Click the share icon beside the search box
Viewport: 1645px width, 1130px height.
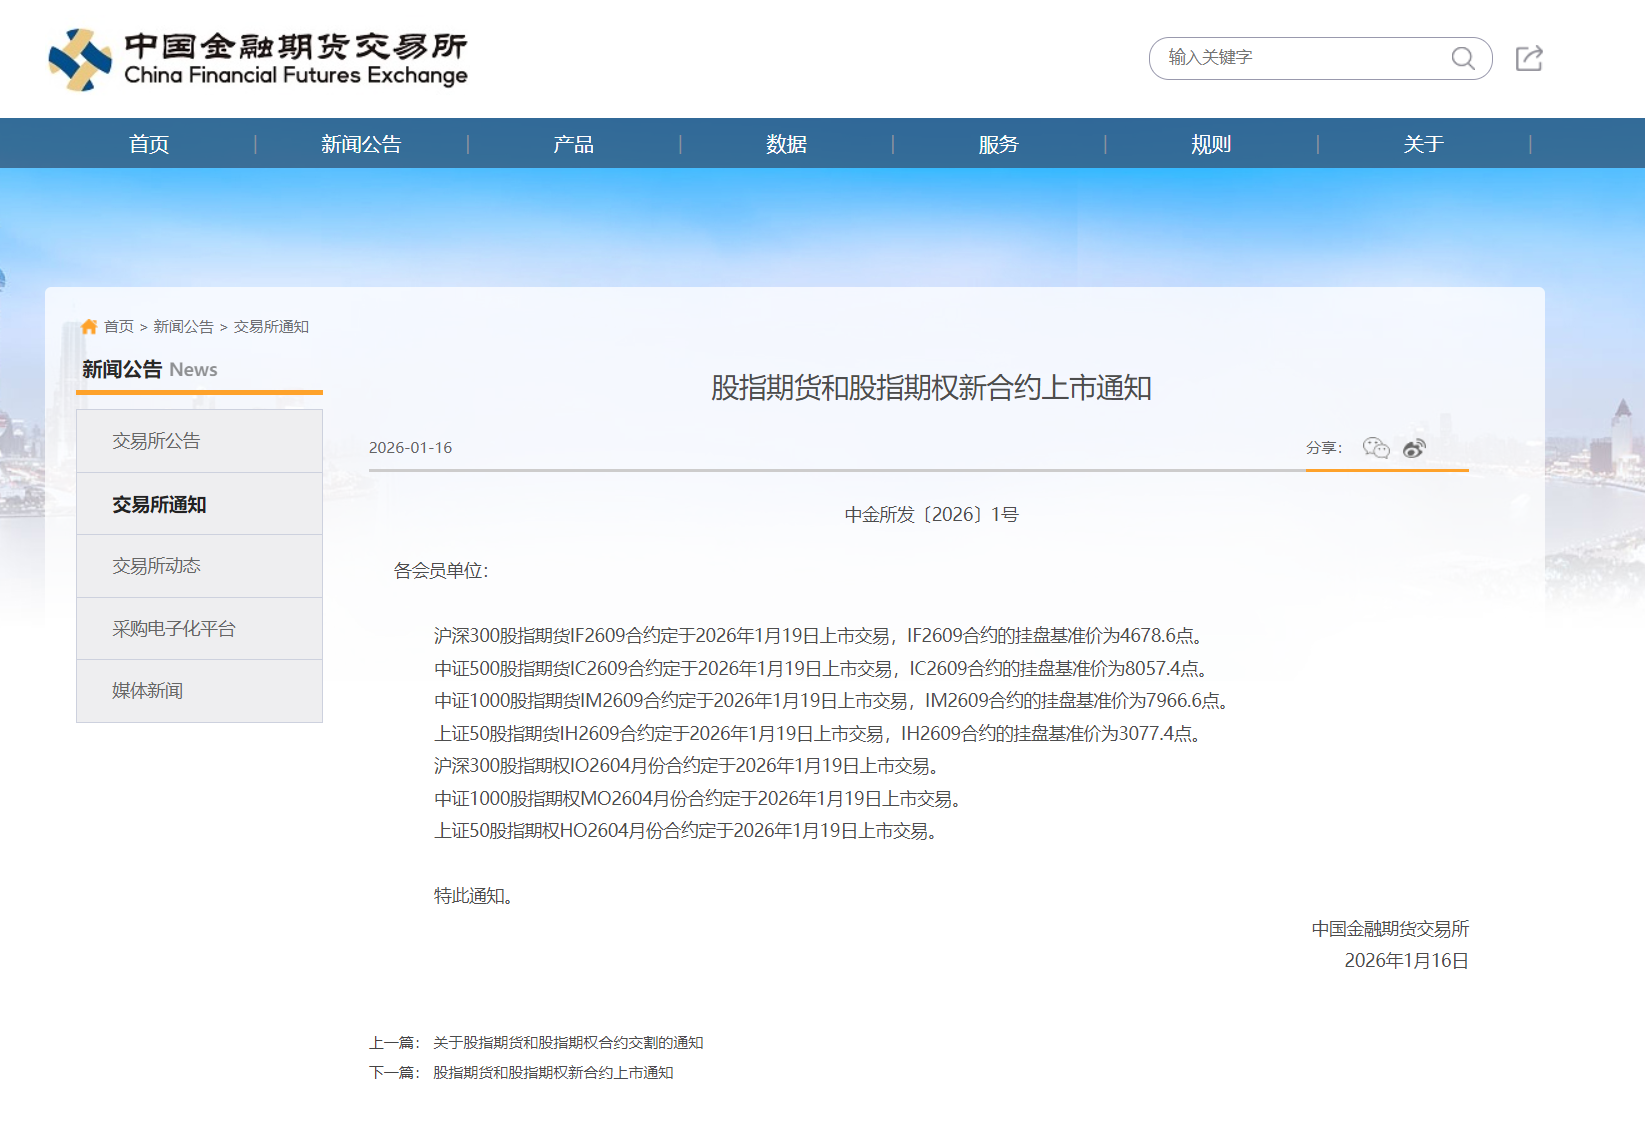pos(1527,59)
